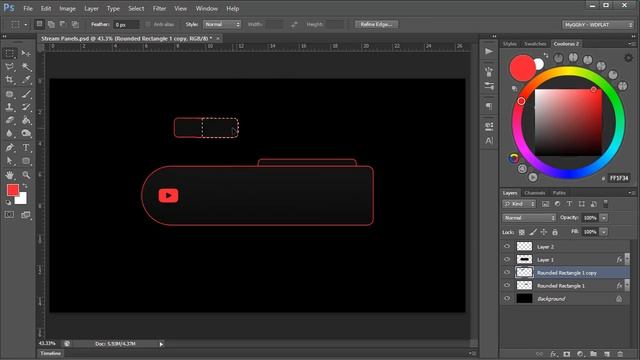The image size is (640, 360).
Task: Close the Stream Panels.psd document tab
Action: pos(218,38)
